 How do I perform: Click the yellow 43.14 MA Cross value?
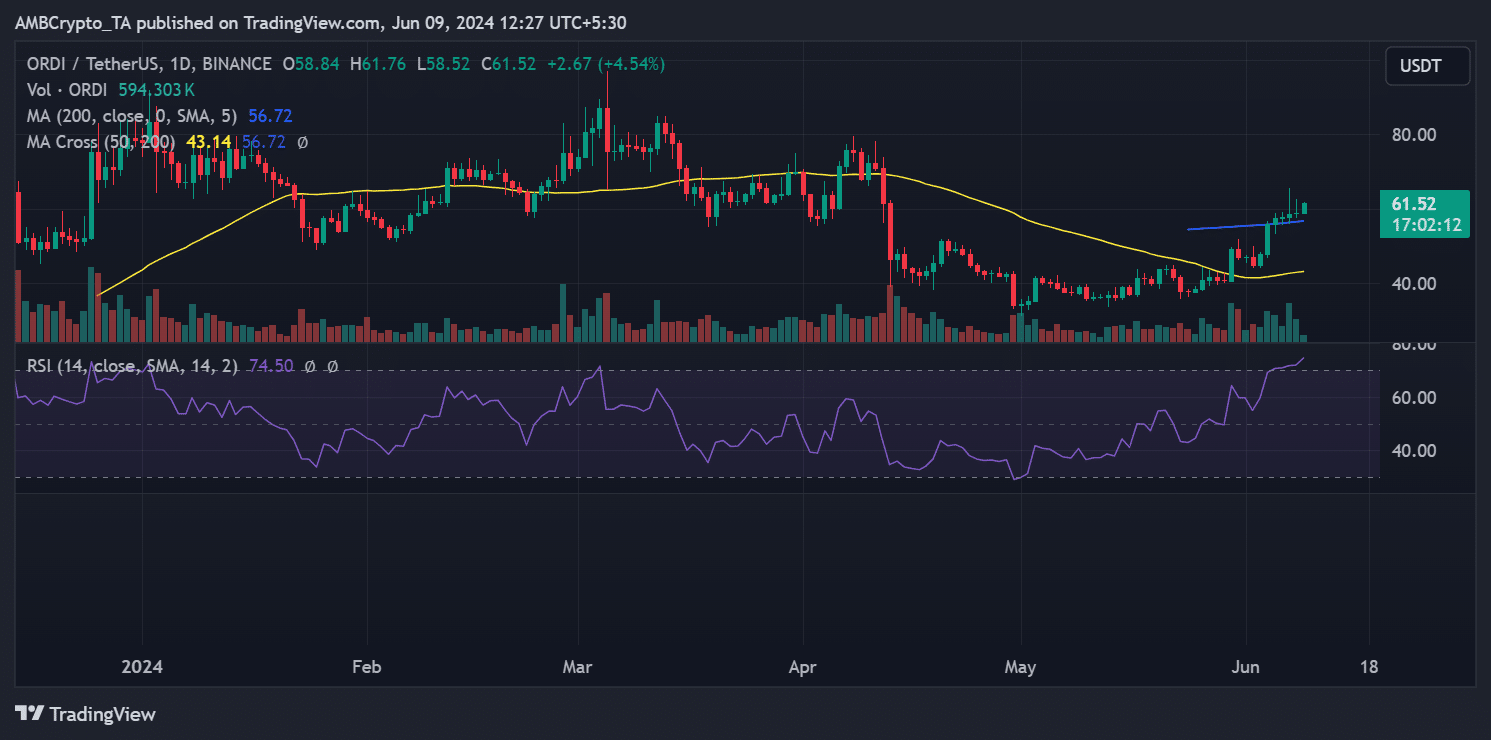[x=208, y=142]
